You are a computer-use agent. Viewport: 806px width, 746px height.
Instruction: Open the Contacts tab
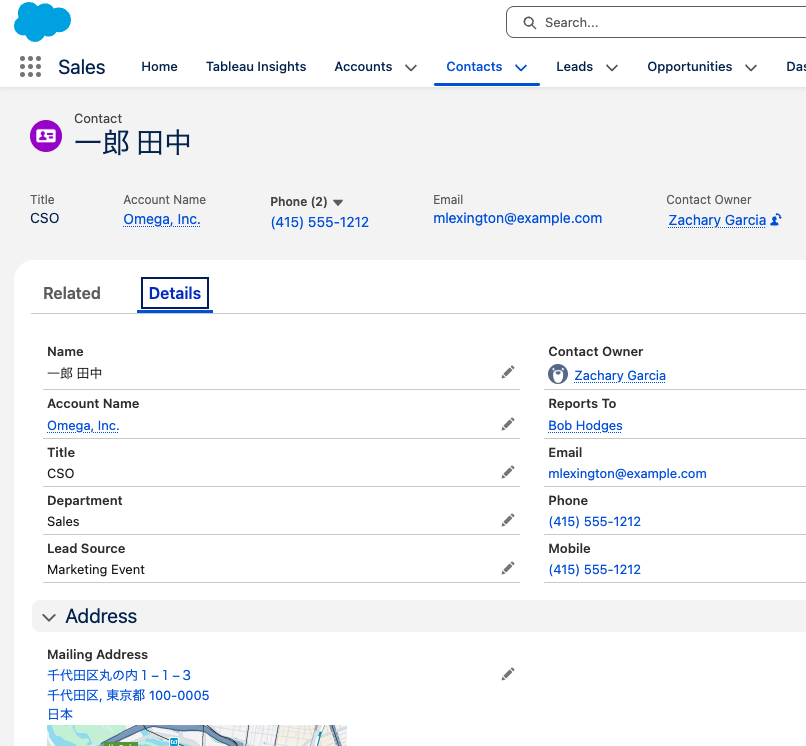point(474,67)
